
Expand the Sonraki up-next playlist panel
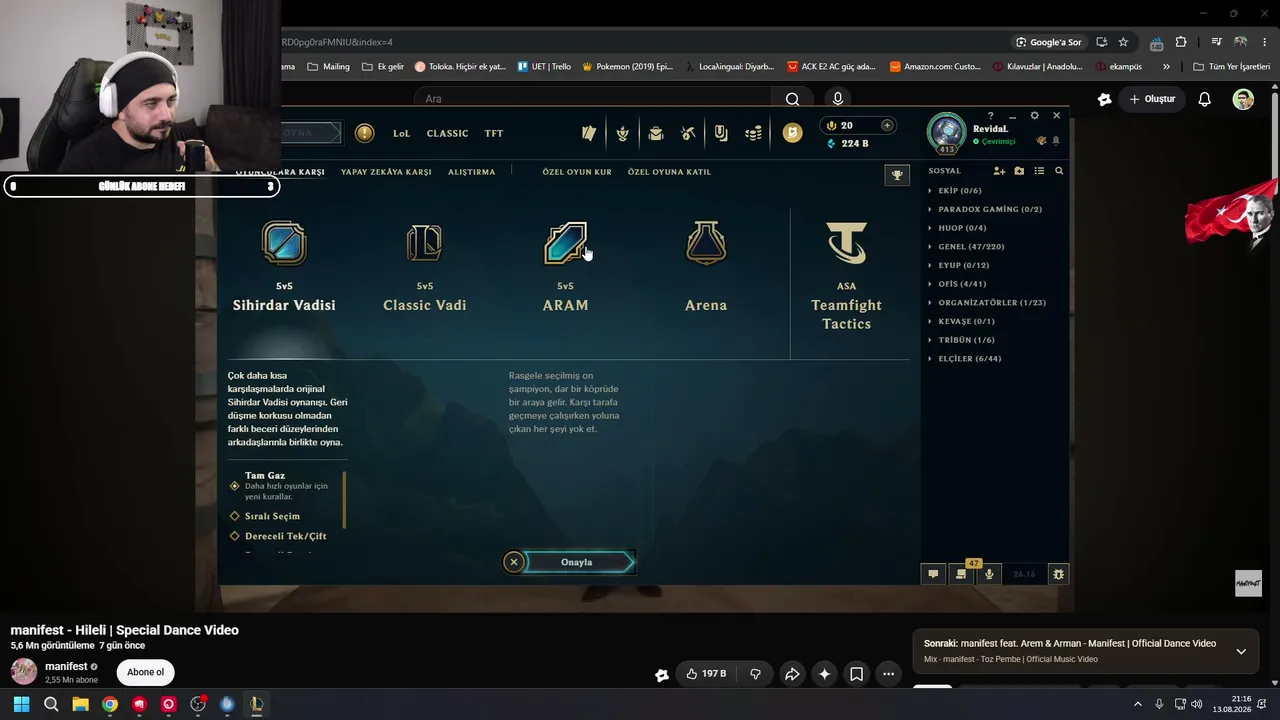[1241, 651]
